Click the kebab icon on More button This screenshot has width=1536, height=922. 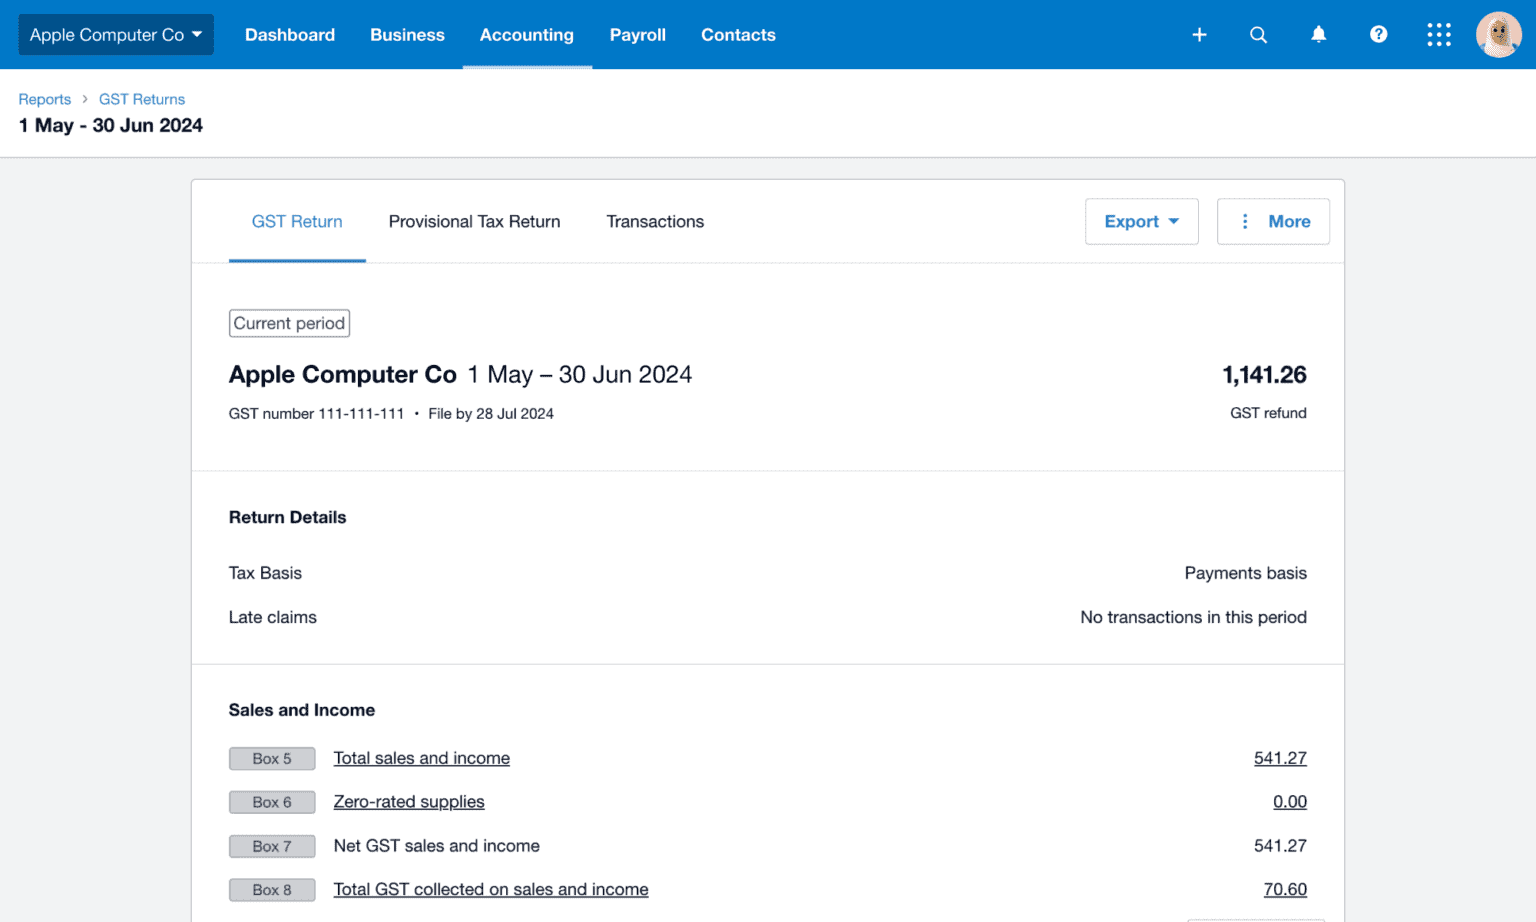(1244, 221)
